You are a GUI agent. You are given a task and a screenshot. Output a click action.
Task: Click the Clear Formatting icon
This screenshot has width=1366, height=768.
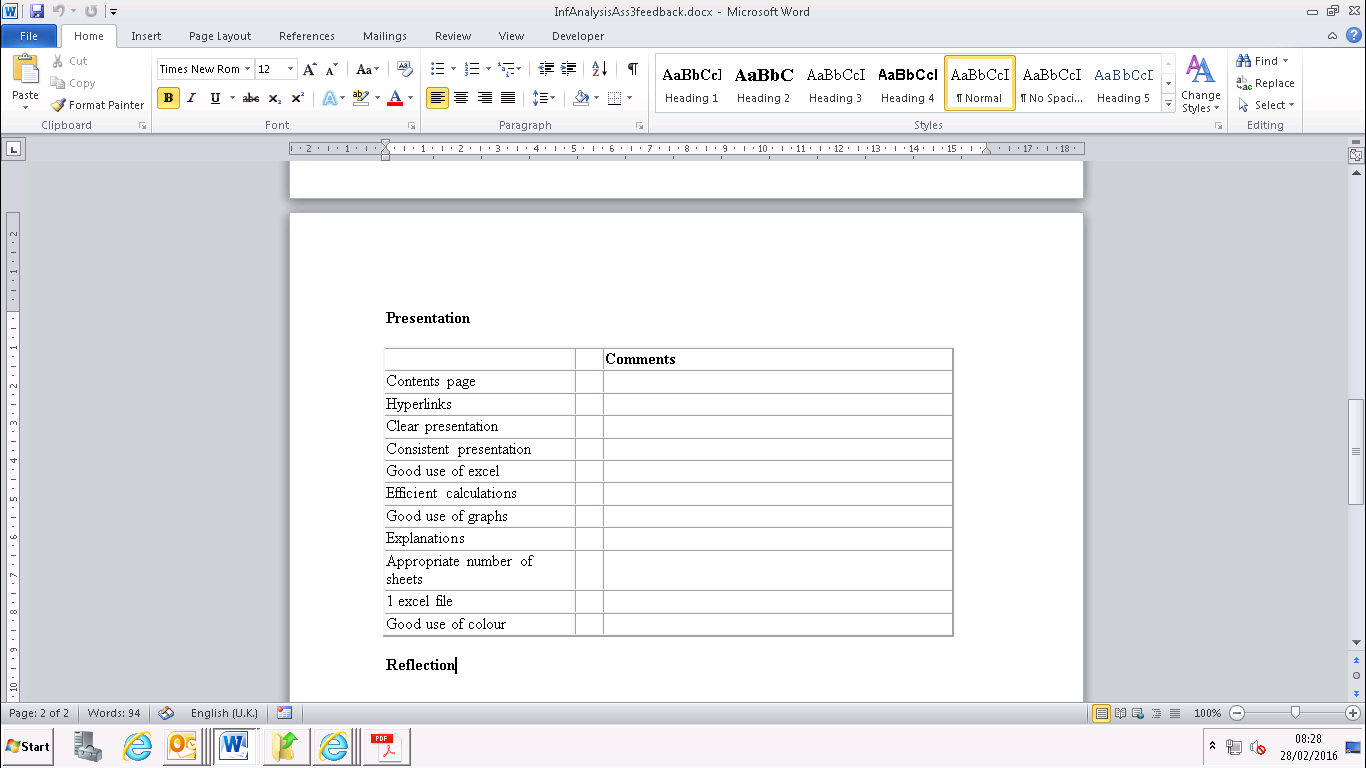[404, 69]
